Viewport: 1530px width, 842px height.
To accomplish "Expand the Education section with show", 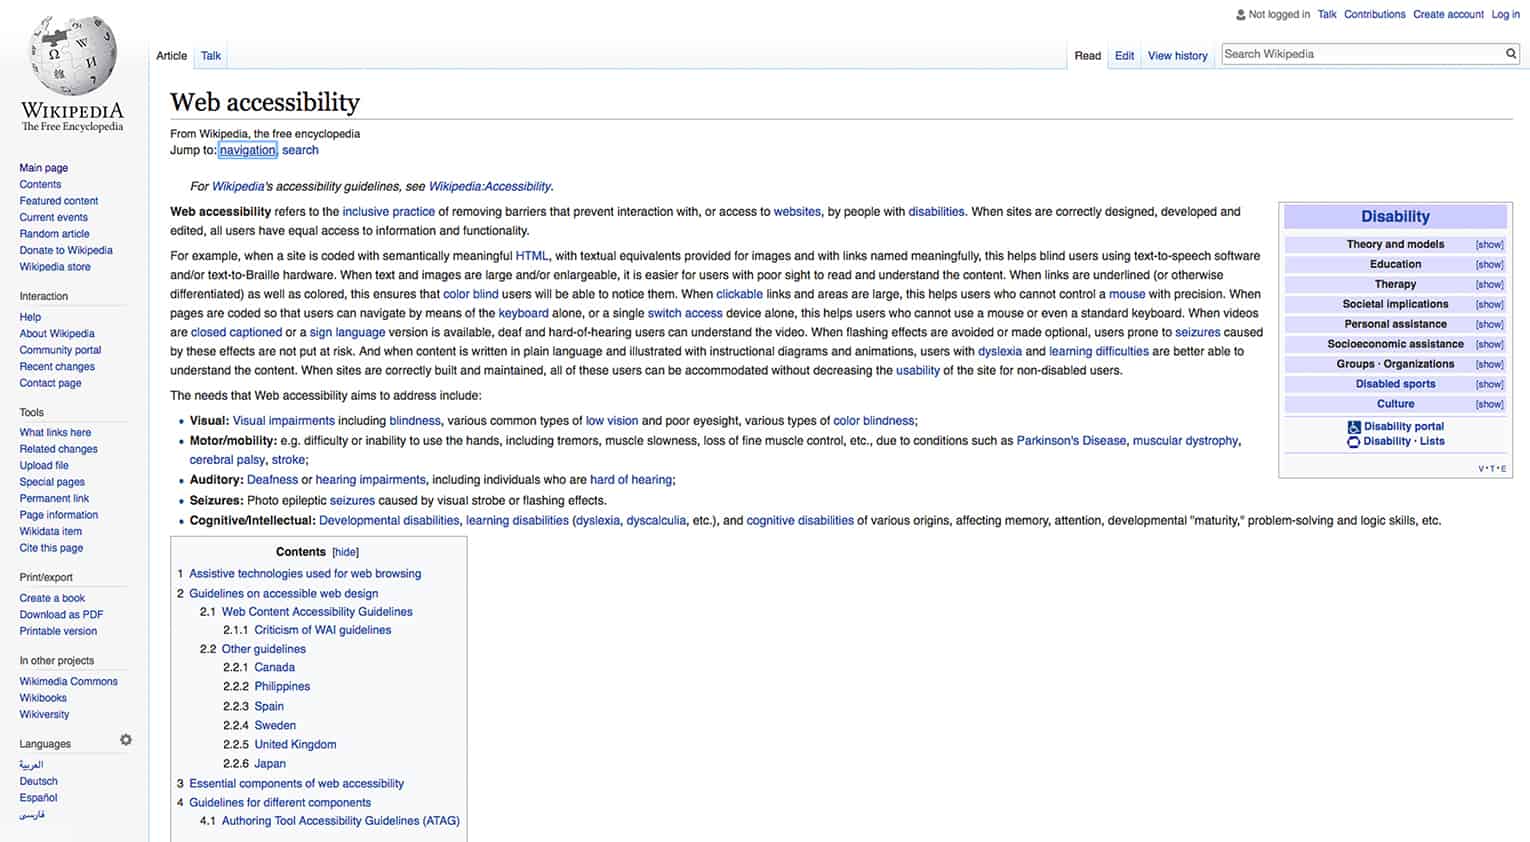I will point(1489,265).
